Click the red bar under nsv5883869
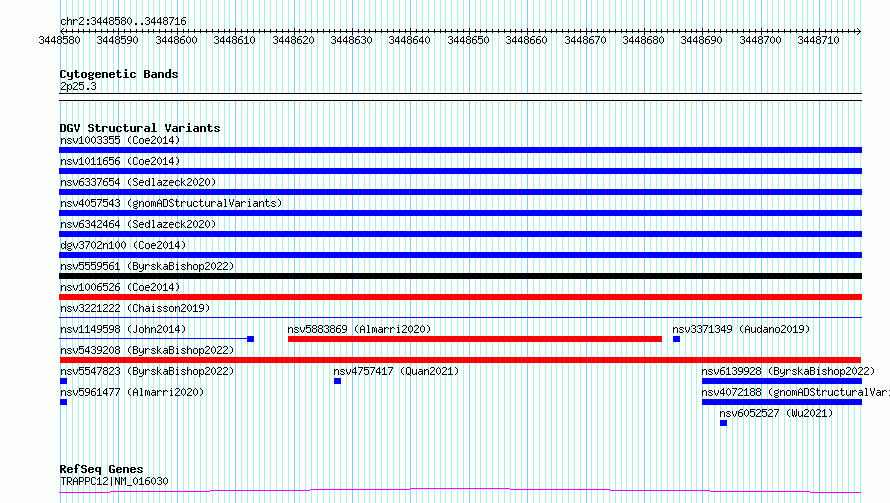890x503 pixels. tap(475, 339)
